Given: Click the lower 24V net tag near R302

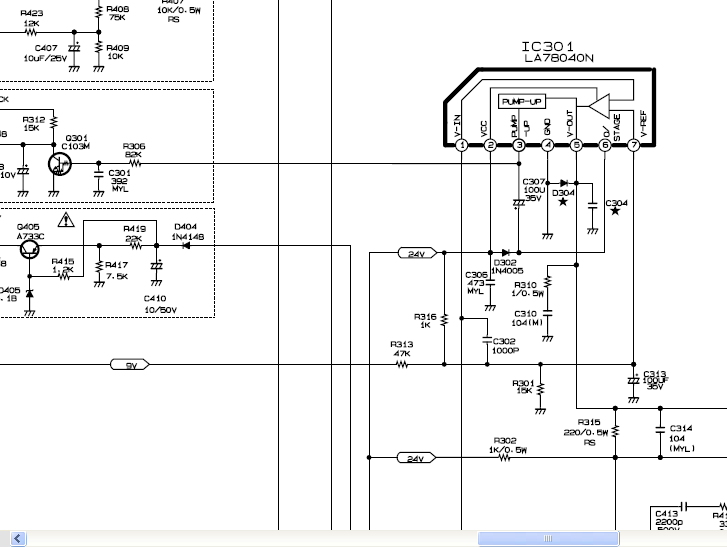Looking at the screenshot, I should [x=416, y=458].
